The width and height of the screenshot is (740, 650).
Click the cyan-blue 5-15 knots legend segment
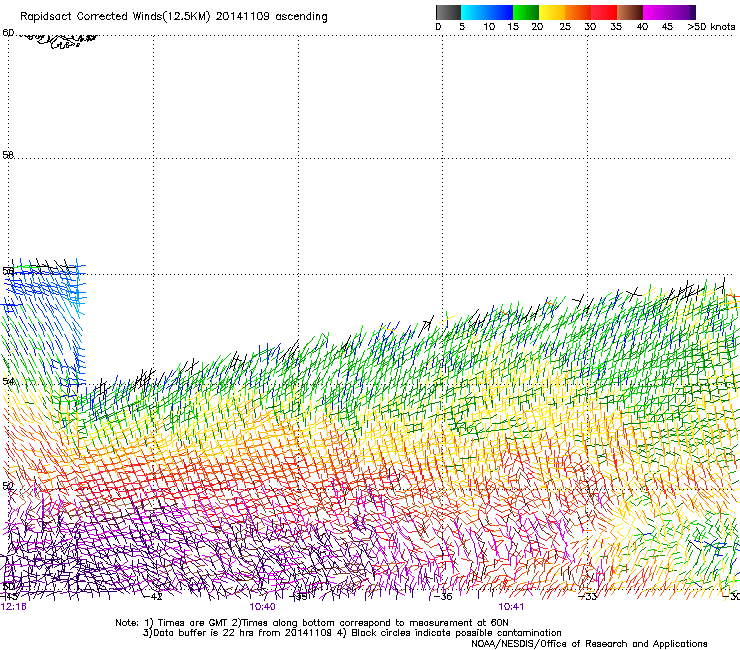[487, 12]
